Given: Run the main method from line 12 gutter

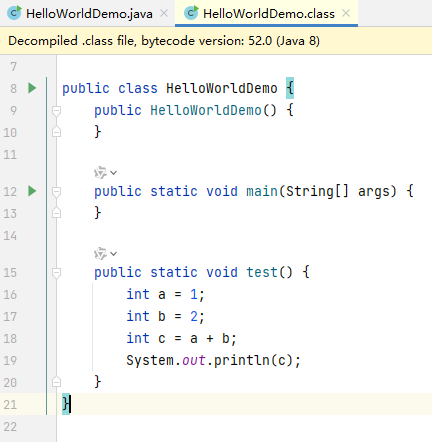Looking at the screenshot, I should pyautogui.click(x=32, y=191).
